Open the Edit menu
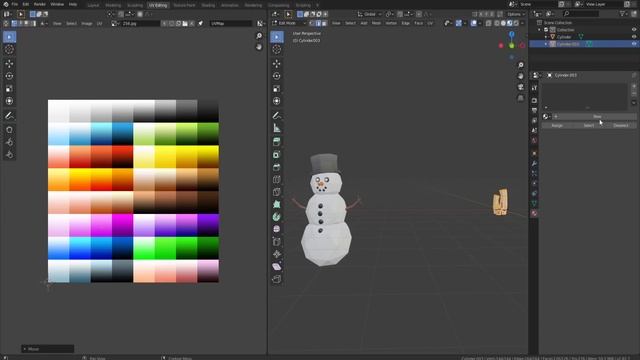Image resolution: width=640 pixels, height=360 pixels. (x=26, y=4)
